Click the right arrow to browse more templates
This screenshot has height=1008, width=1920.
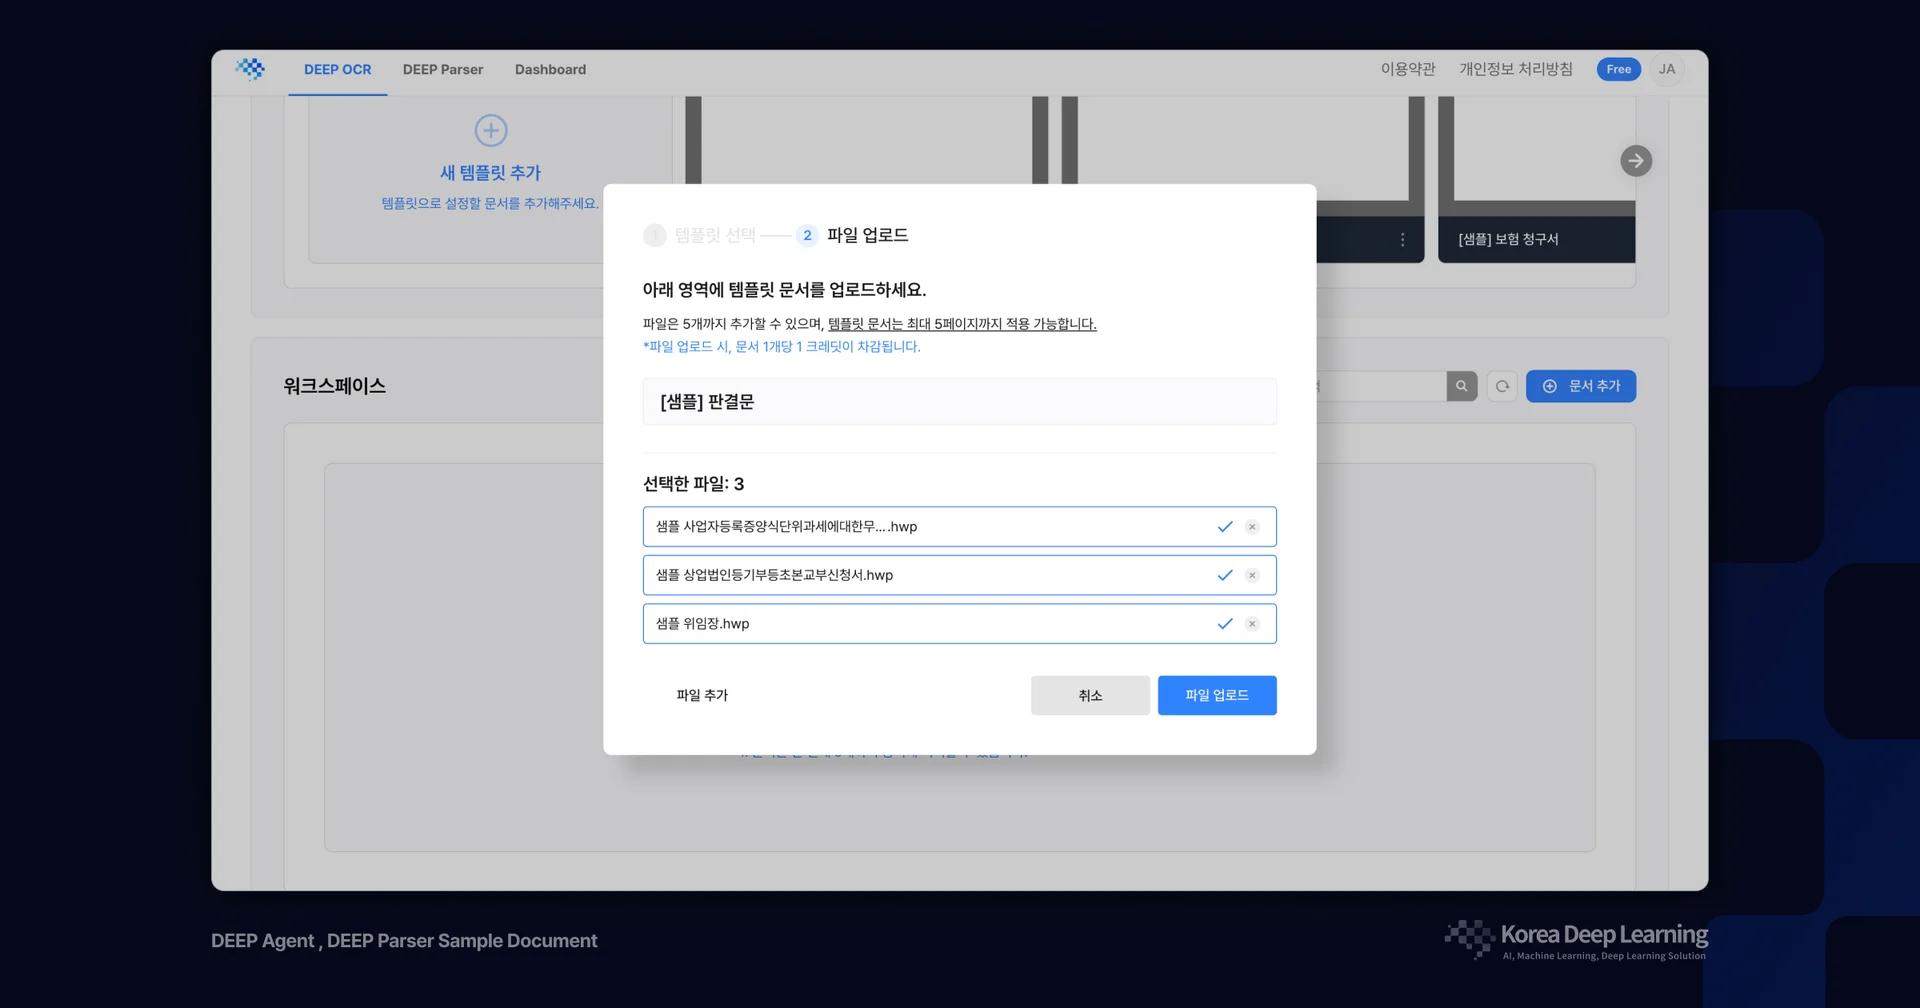coord(1636,160)
